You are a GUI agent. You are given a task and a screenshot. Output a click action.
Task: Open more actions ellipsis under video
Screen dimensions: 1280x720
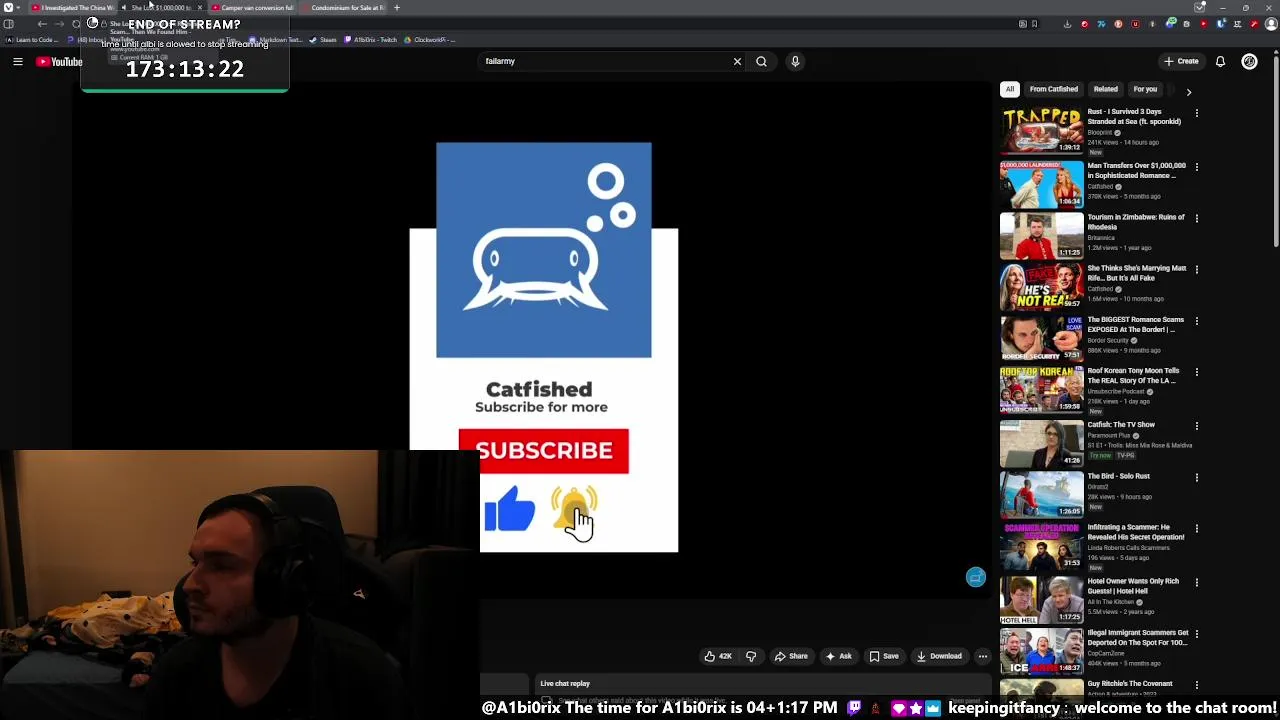pyautogui.click(x=982, y=656)
